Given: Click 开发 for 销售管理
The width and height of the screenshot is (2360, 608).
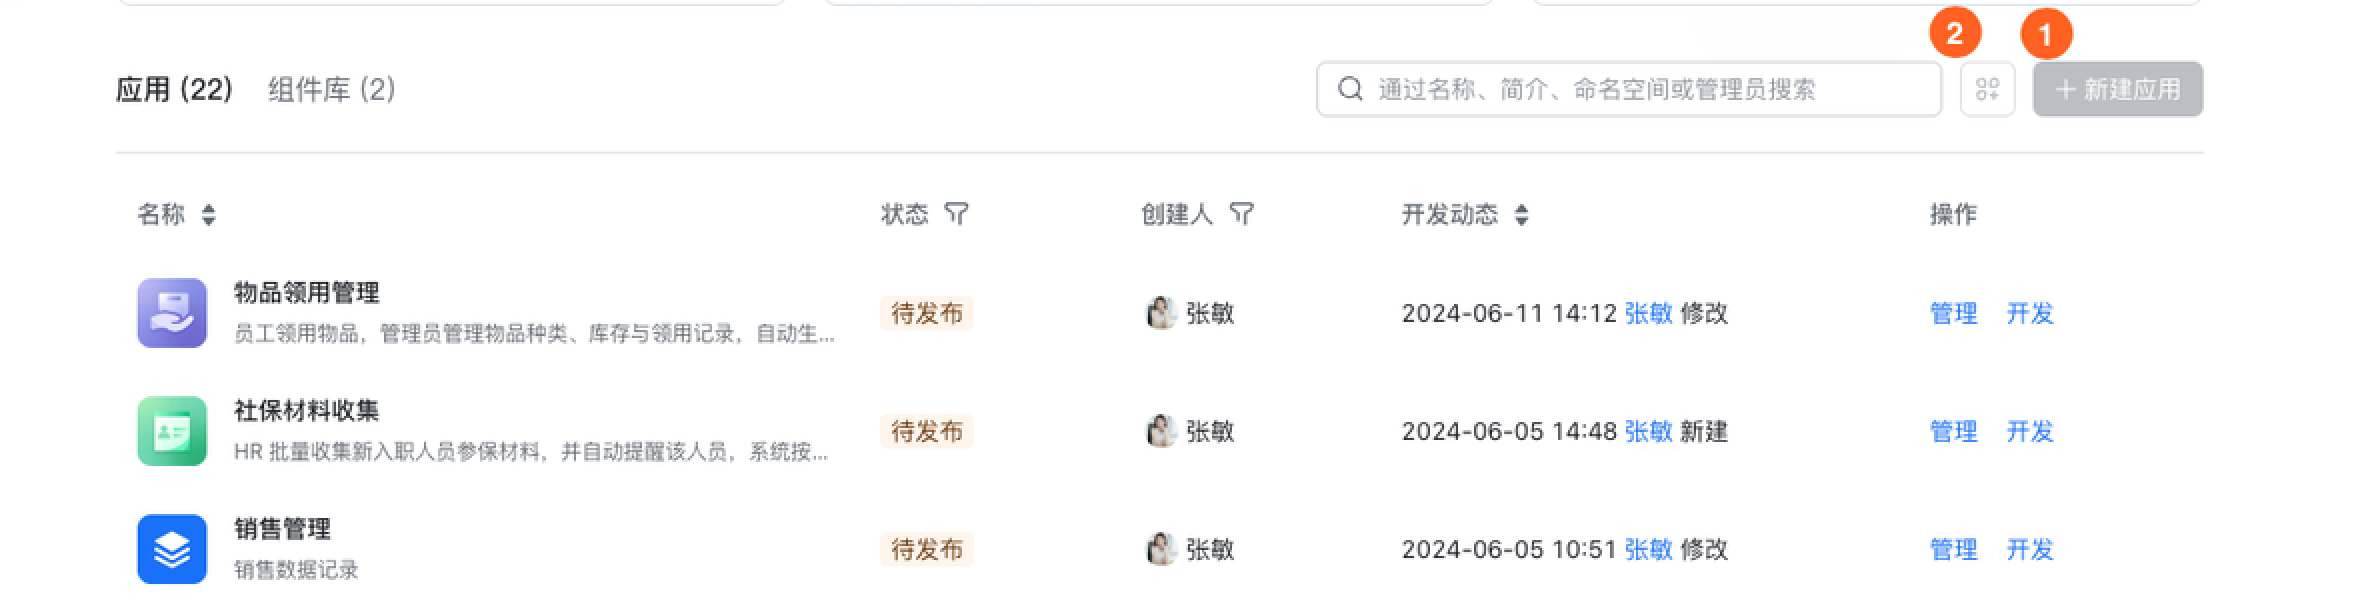Looking at the screenshot, I should coord(2030,549).
